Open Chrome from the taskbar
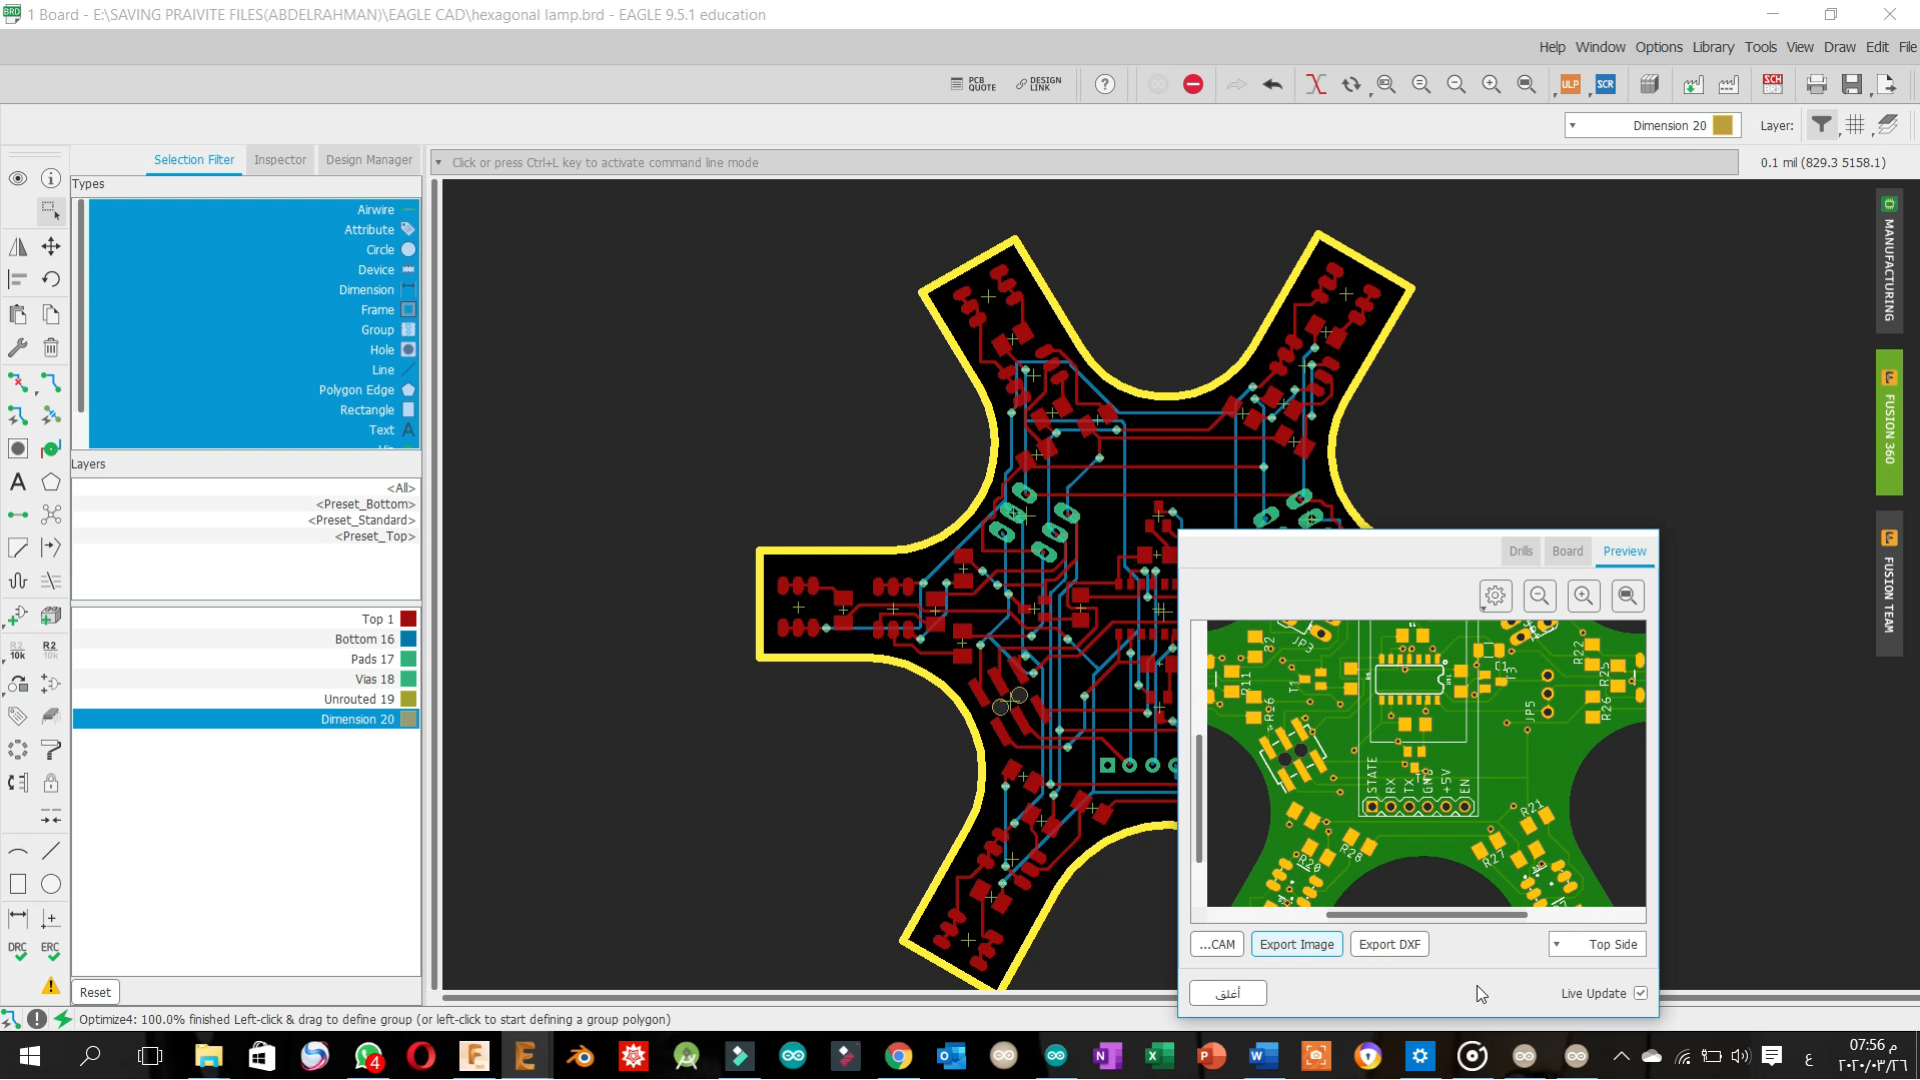Screen dimensions: 1920x1080 [x=898, y=1056]
